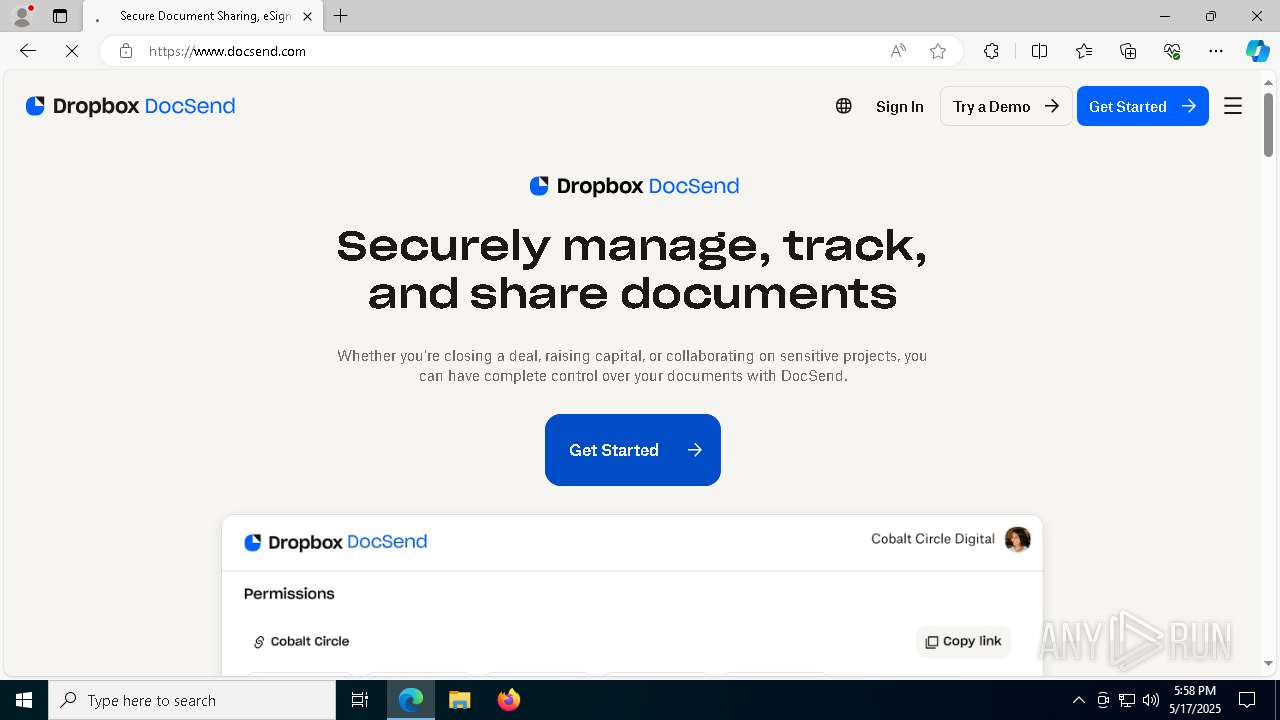Click header Get Started button
Screen dimensions: 1280x720
click(x=1143, y=106)
